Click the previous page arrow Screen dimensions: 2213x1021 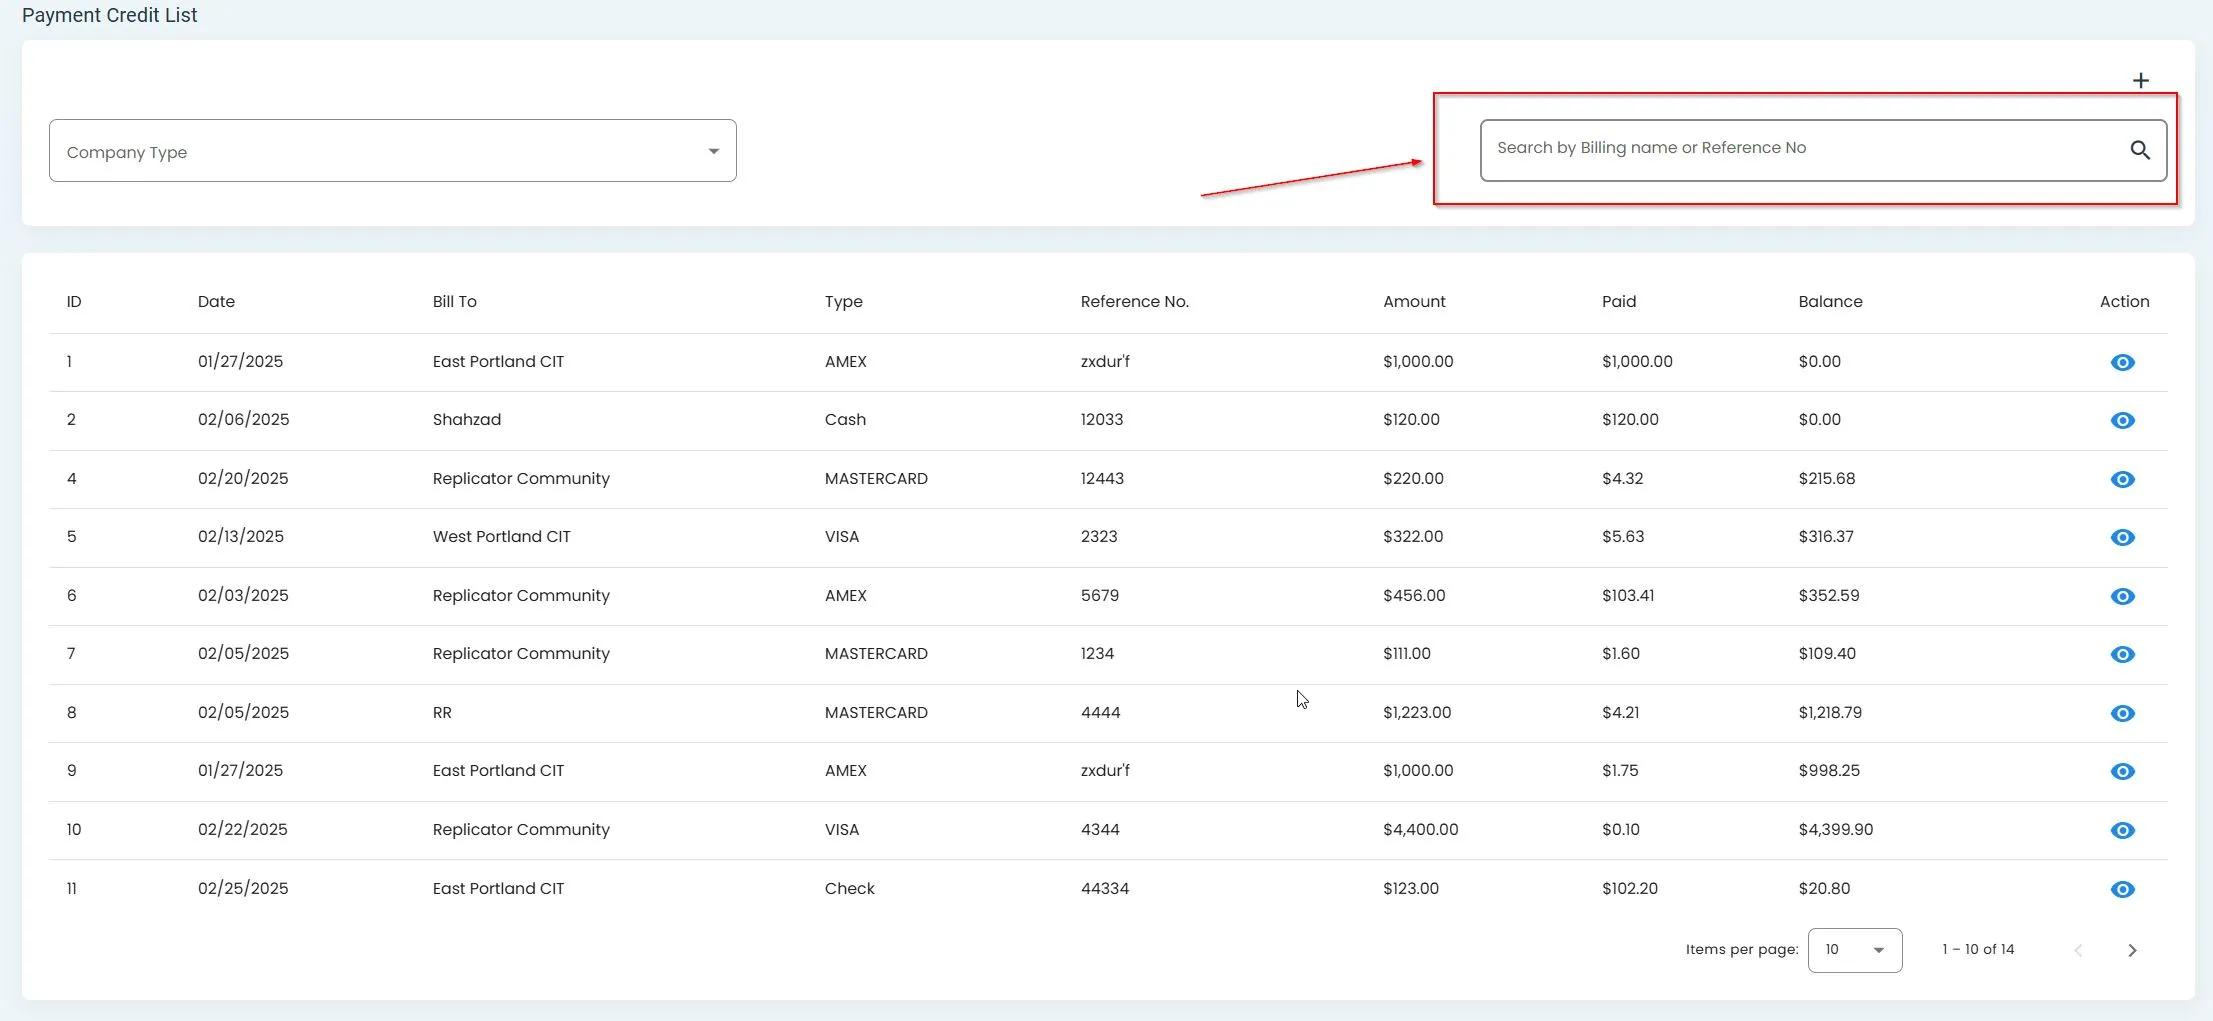tap(2078, 950)
